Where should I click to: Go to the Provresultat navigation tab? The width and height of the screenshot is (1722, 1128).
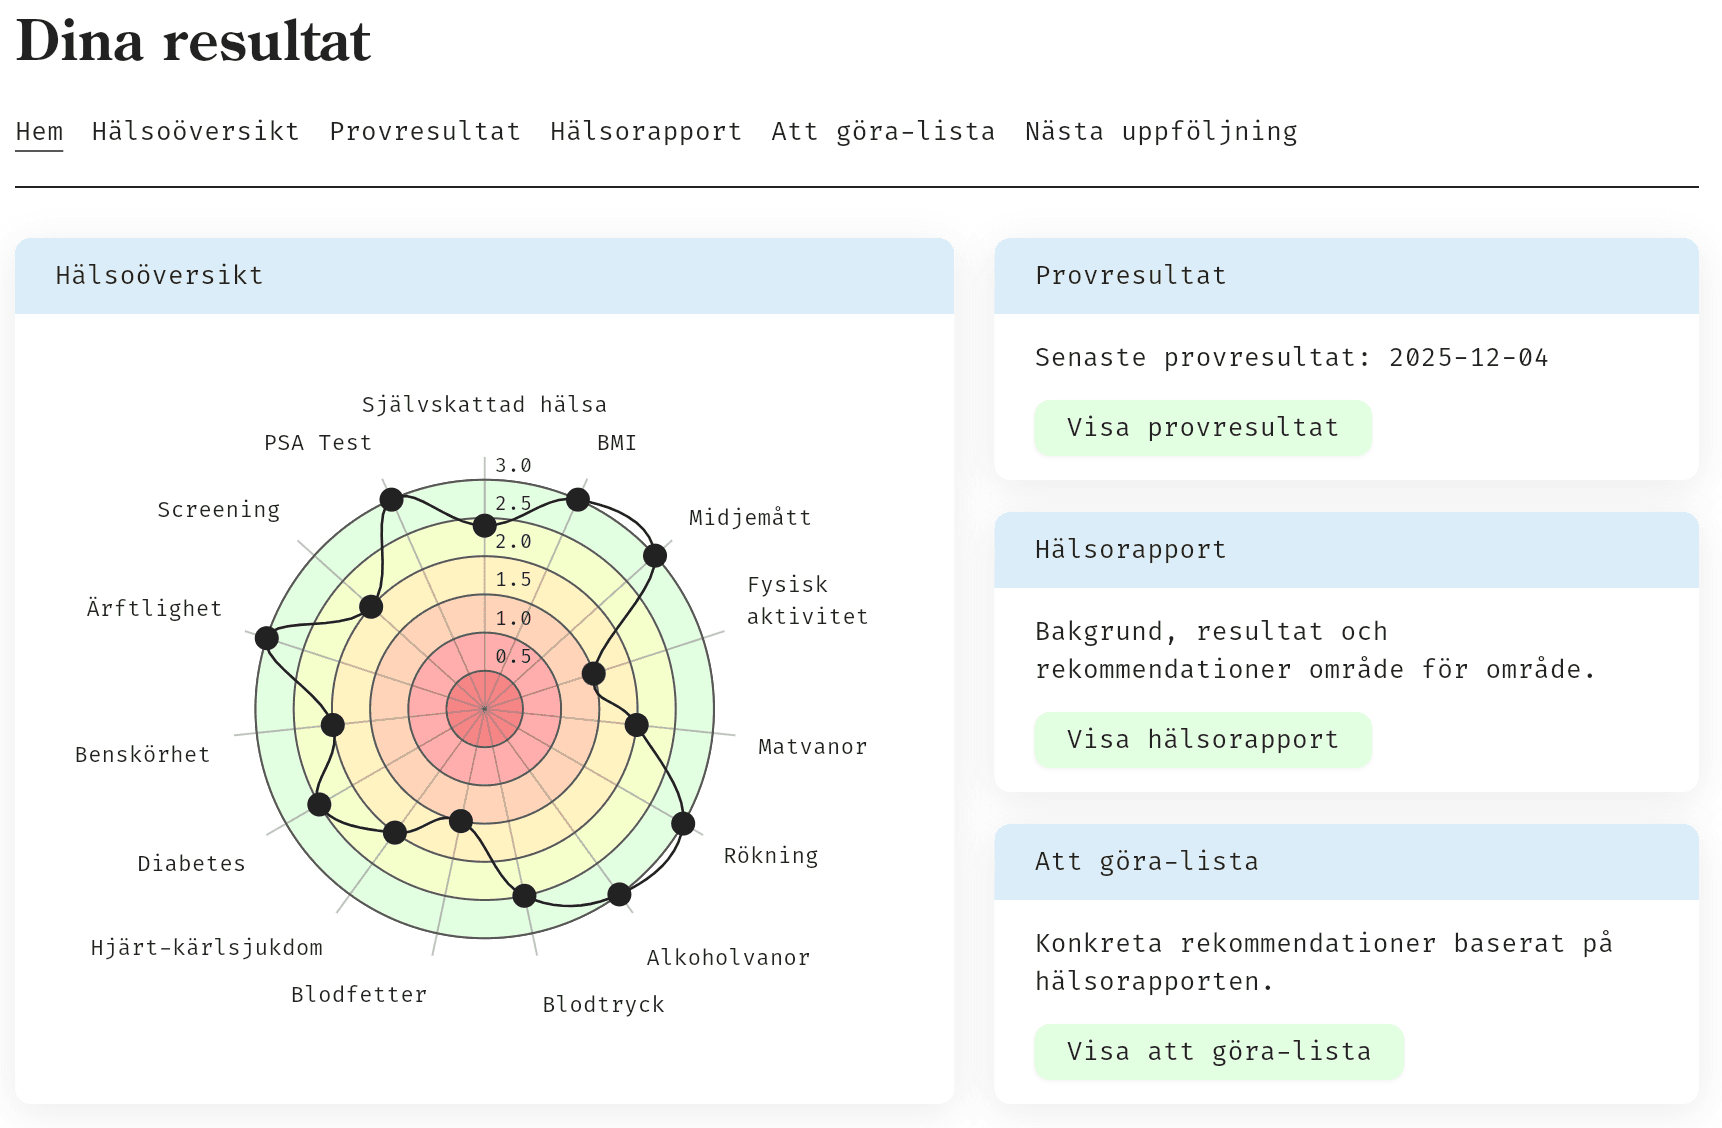425,132
